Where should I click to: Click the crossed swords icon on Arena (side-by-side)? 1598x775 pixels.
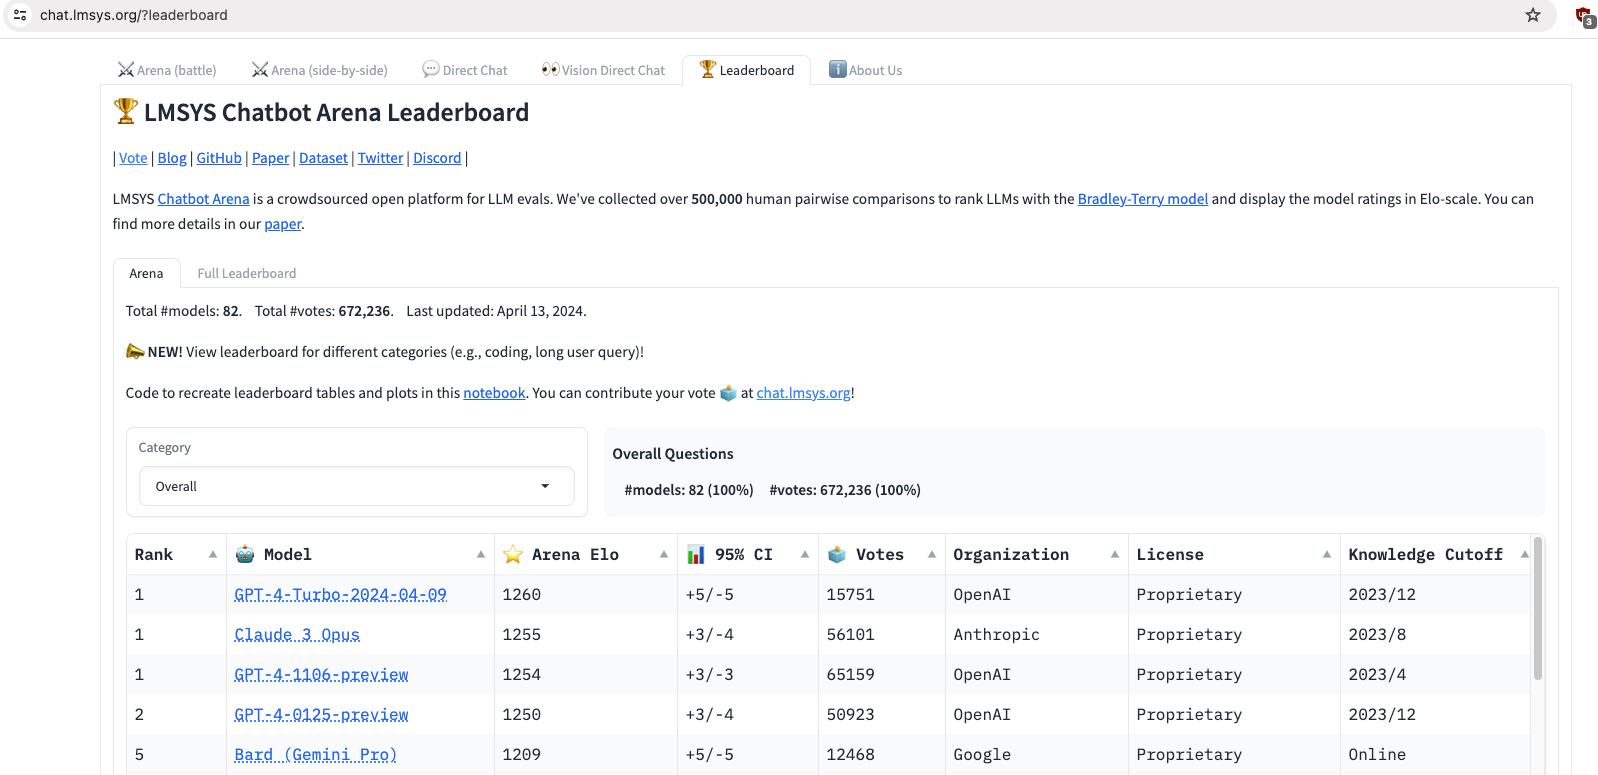(260, 70)
